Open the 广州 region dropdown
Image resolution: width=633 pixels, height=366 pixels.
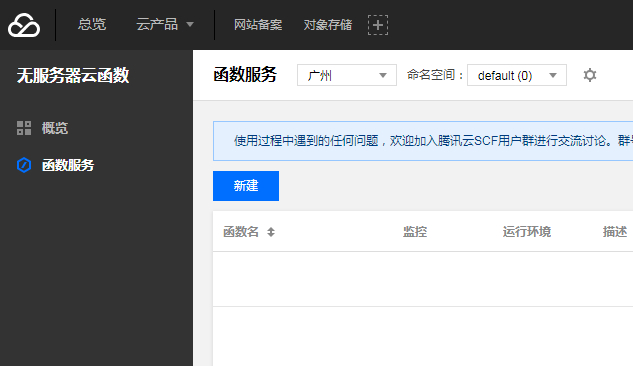click(347, 75)
